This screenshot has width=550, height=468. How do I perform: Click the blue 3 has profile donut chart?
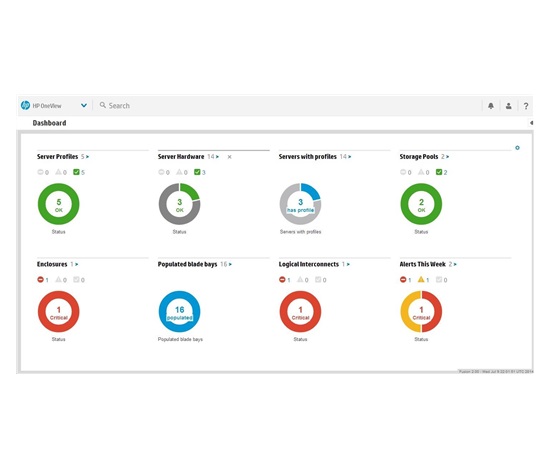[x=300, y=204]
